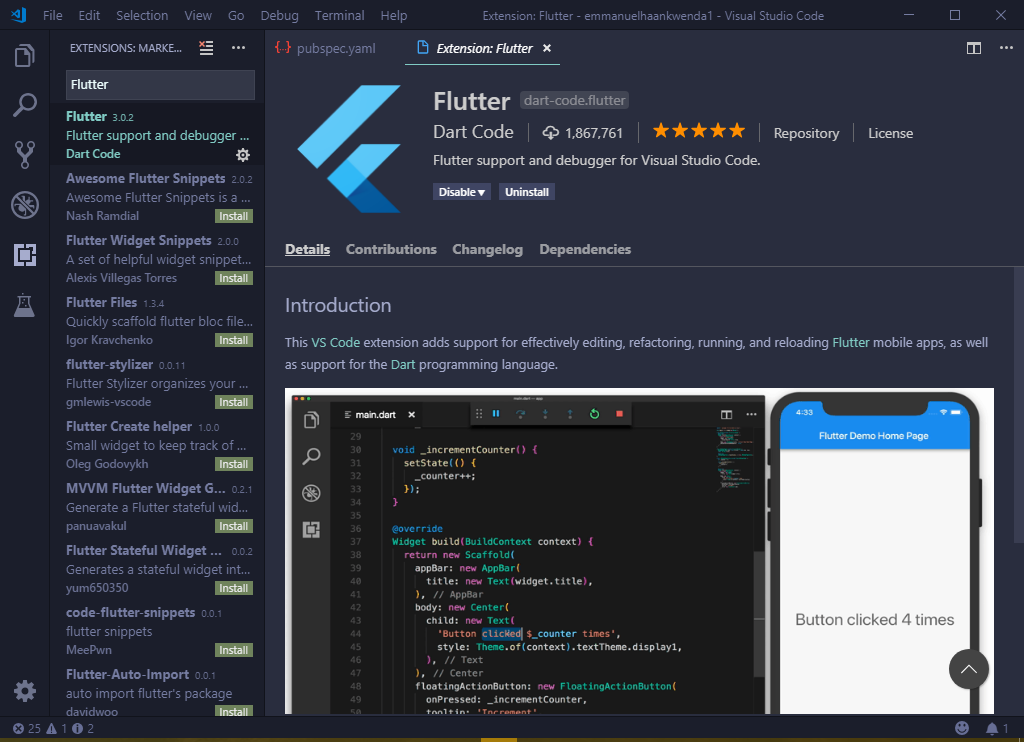The image size is (1024, 742).
Task: Open More Actions menu in Extensions panel
Action: 238,47
